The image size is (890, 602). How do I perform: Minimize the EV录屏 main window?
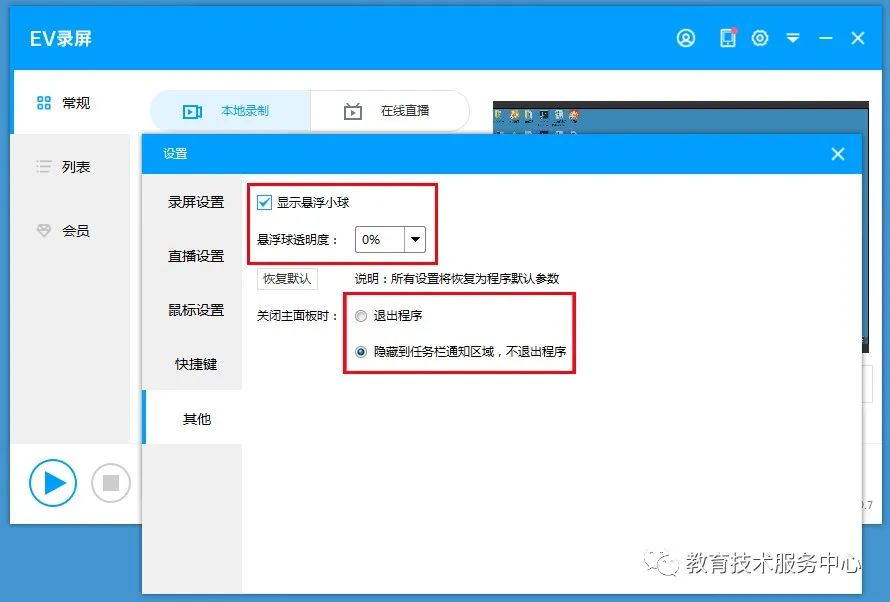coord(826,38)
